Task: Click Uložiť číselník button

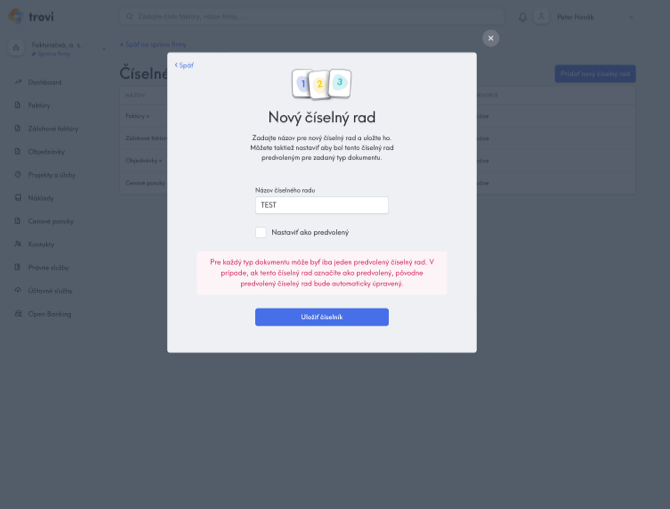Action: (x=322, y=317)
